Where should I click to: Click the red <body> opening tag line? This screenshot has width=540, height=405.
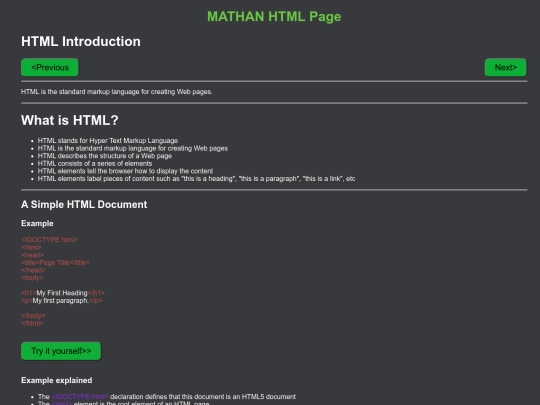32,278
